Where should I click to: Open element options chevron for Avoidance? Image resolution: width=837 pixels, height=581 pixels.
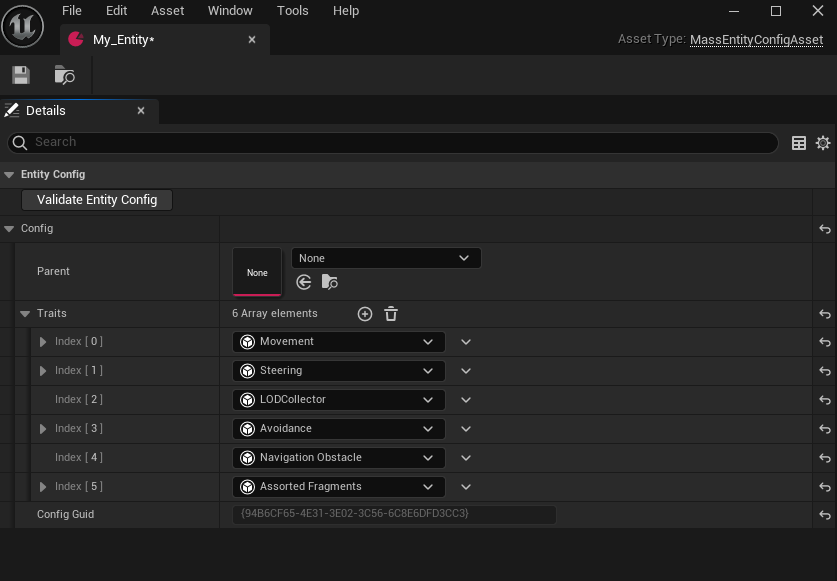click(x=466, y=429)
